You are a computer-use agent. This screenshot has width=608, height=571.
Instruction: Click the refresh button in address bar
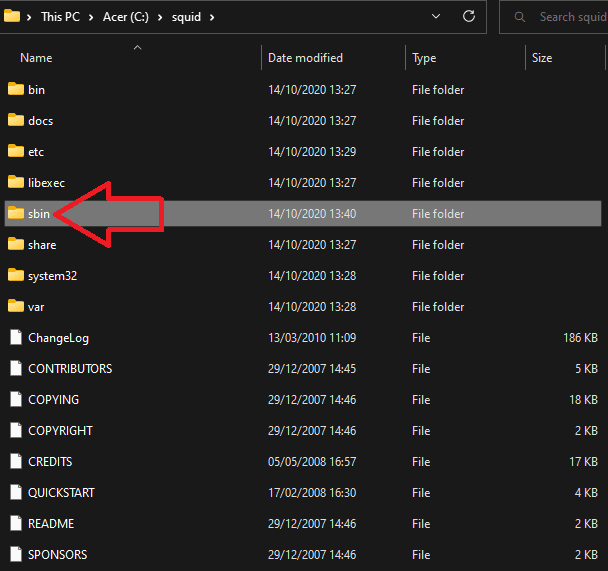click(468, 17)
